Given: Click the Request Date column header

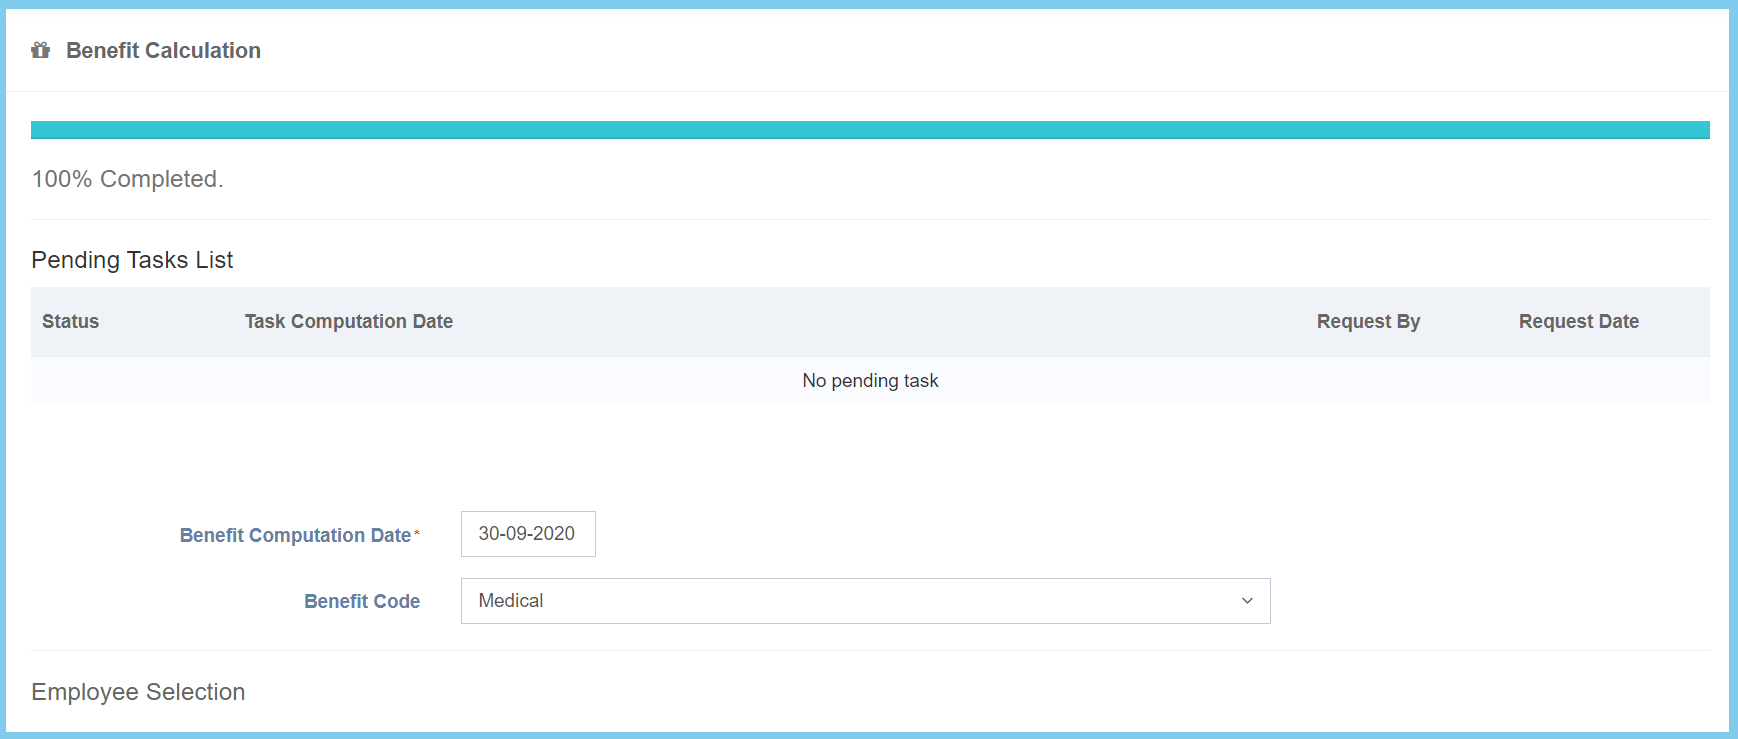Looking at the screenshot, I should coord(1578,321).
